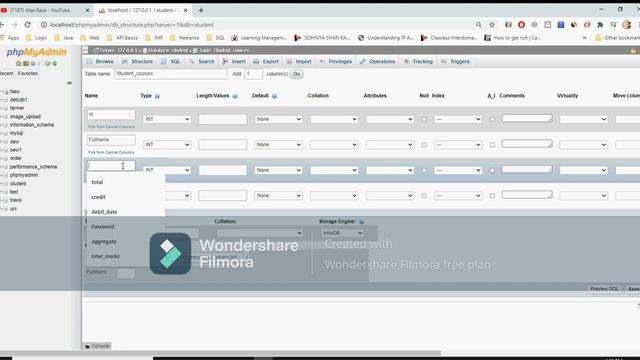Open the Java bookmarks folder
This screenshot has height=360, width=640.
(x=64, y=38)
